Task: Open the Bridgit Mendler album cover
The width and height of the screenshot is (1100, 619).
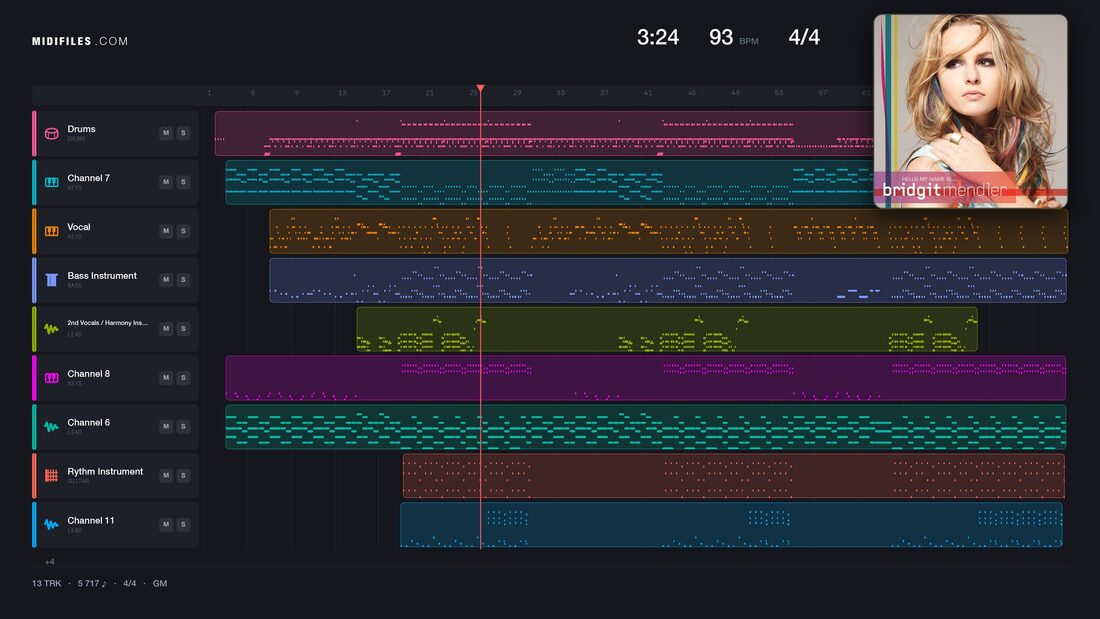Action: 970,111
